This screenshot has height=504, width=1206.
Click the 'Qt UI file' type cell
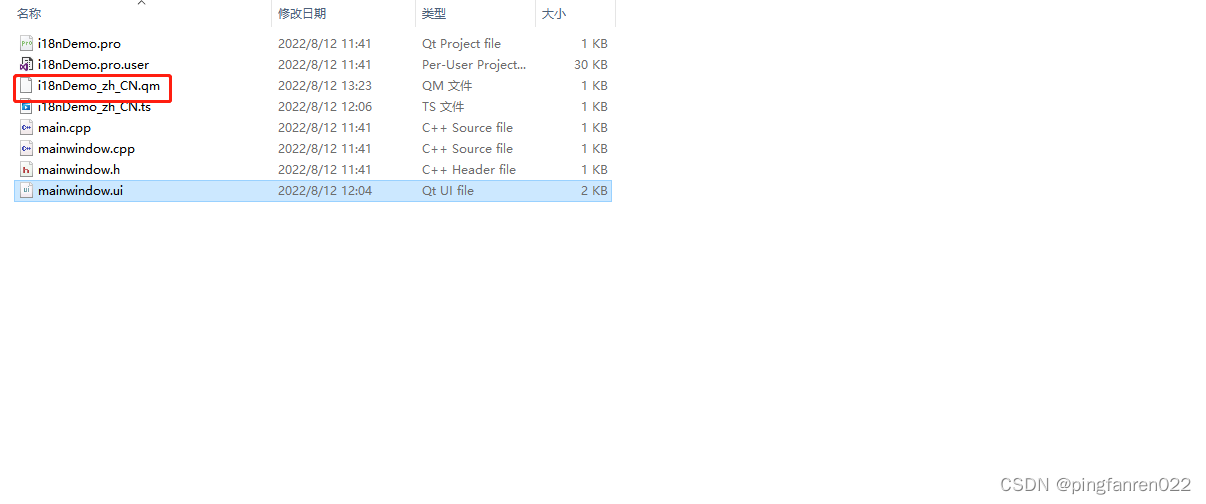click(448, 191)
